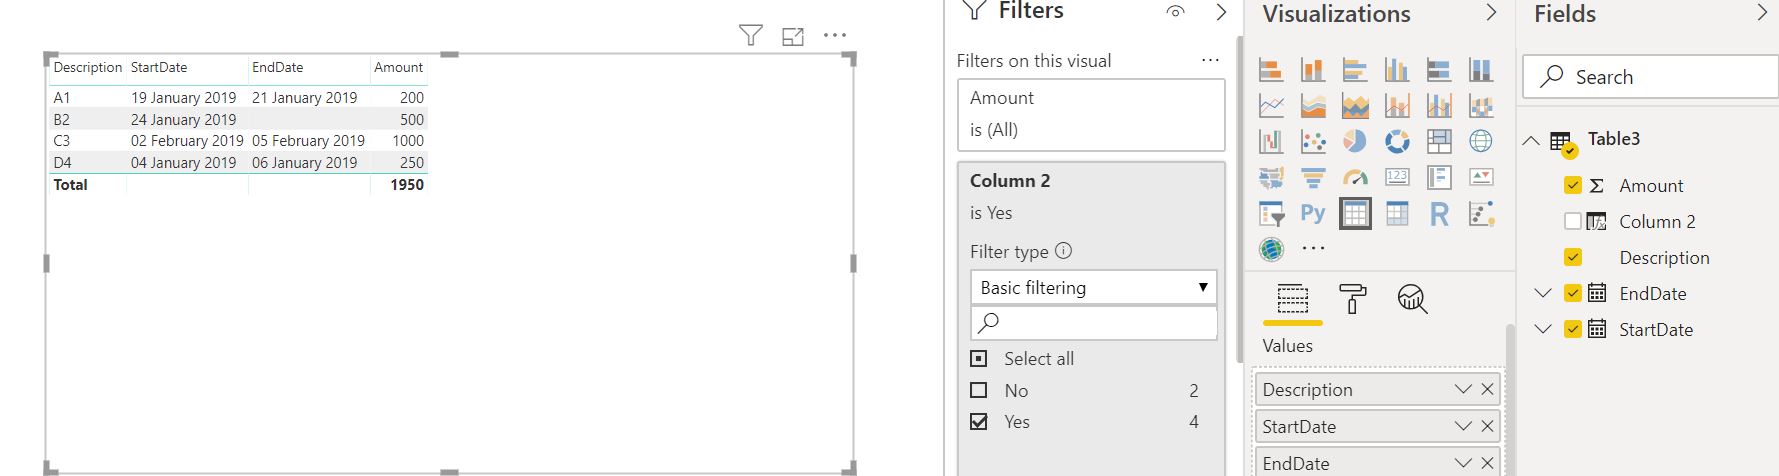Image resolution: width=1779 pixels, height=476 pixels.
Task: Select the gauge visual
Action: pyautogui.click(x=1355, y=177)
